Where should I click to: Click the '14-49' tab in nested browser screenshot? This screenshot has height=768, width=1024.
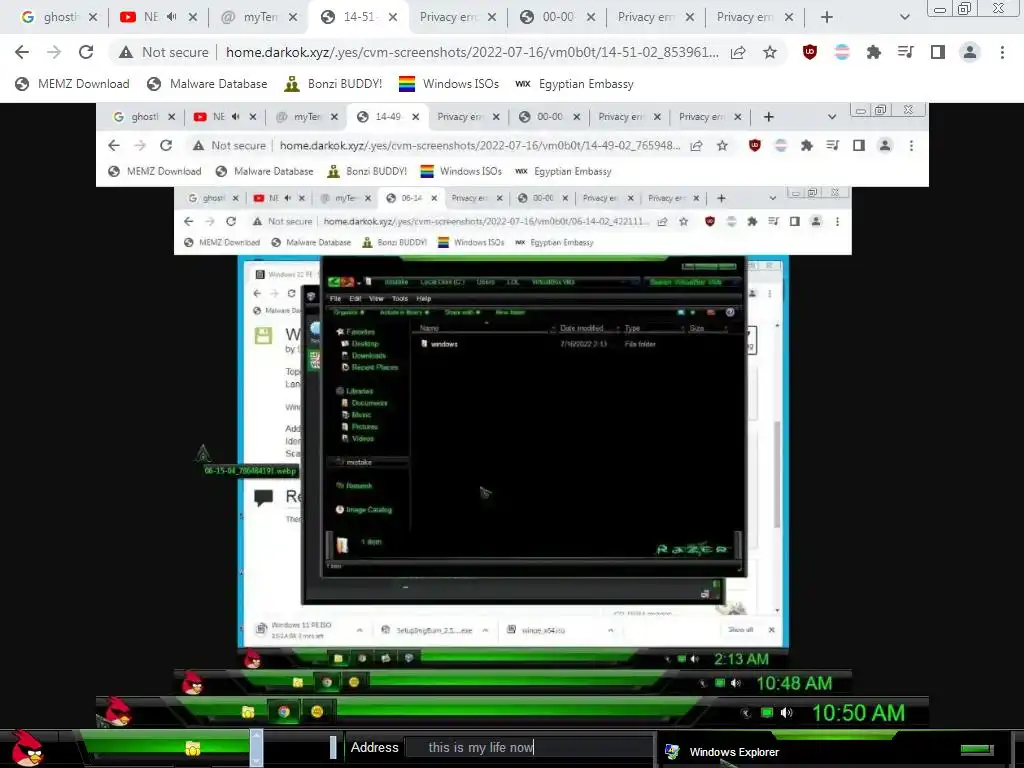(388, 117)
